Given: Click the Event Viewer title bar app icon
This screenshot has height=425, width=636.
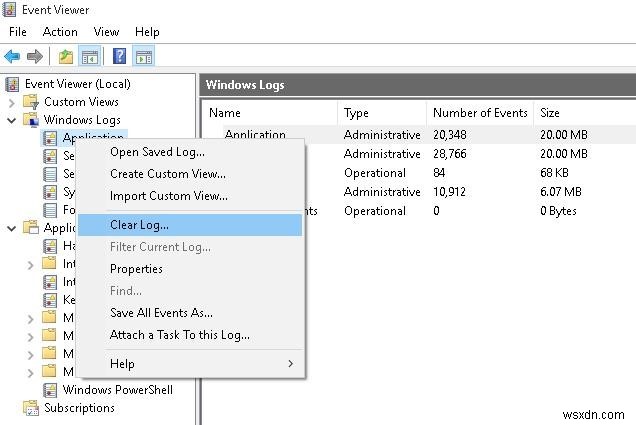Looking at the screenshot, I should coord(9,9).
